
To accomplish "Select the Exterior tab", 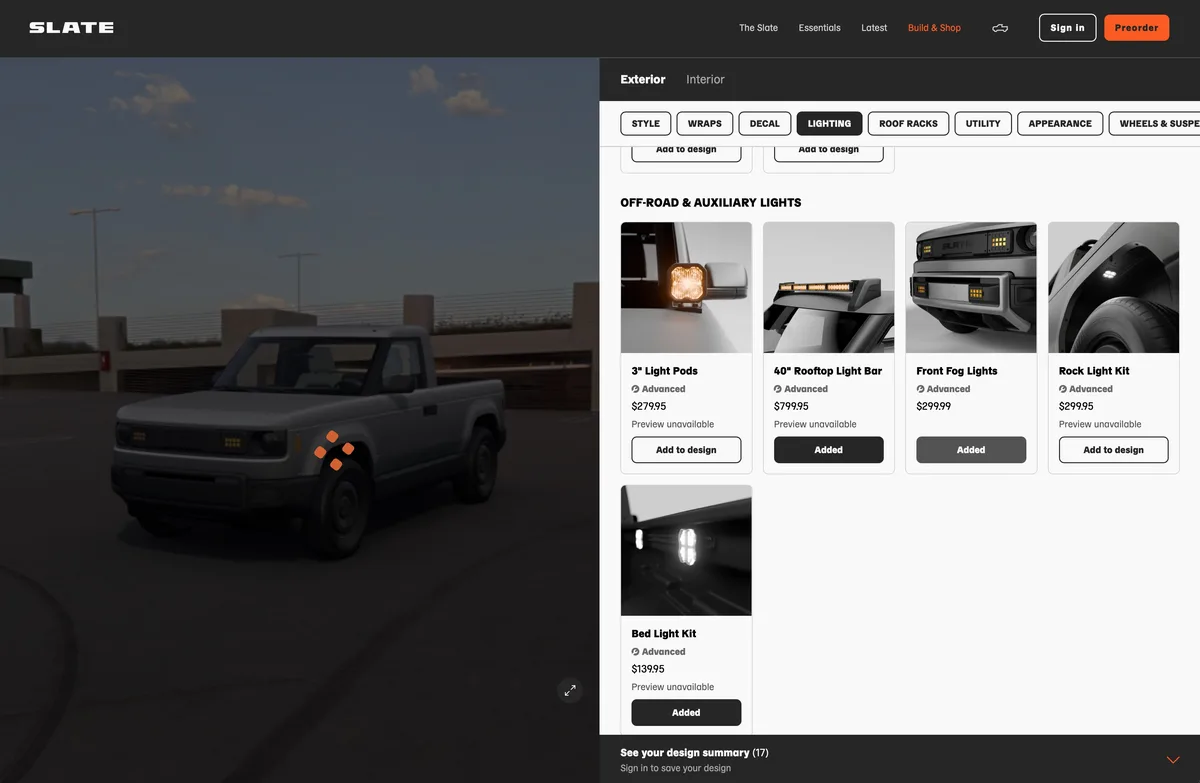I will (643, 79).
